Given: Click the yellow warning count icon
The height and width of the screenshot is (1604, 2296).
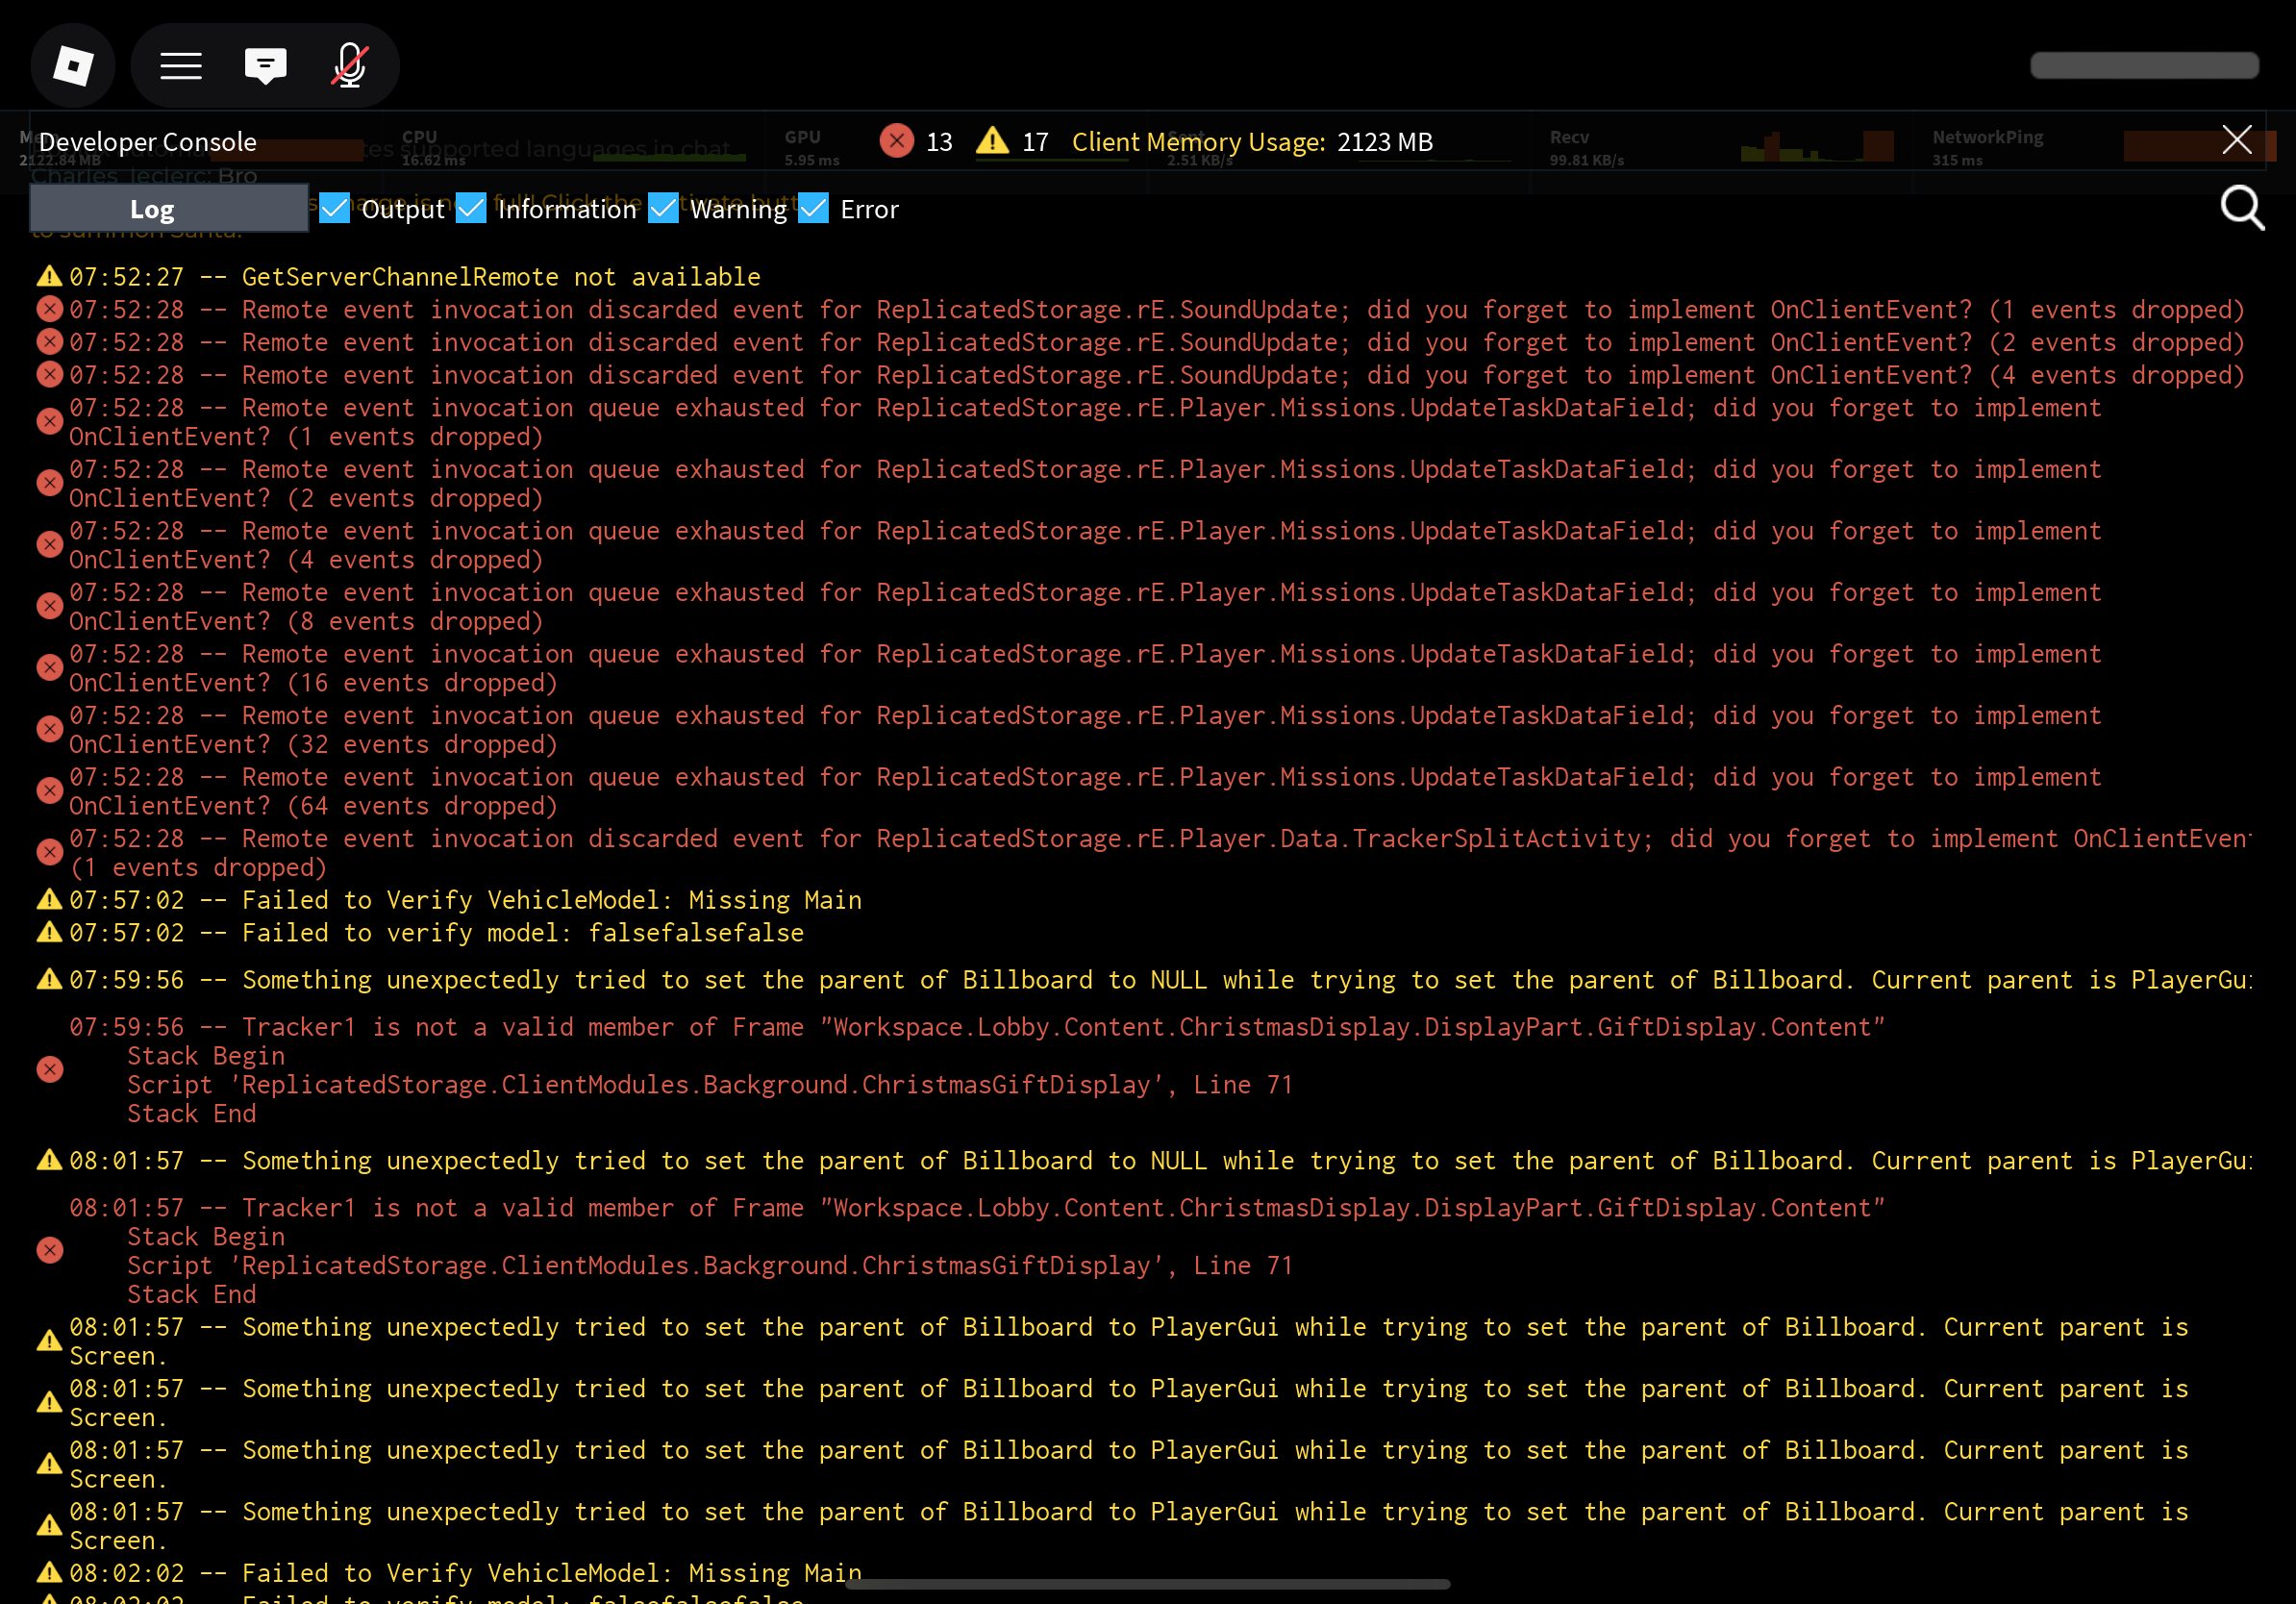Looking at the screenshot, I should point(992,141).
